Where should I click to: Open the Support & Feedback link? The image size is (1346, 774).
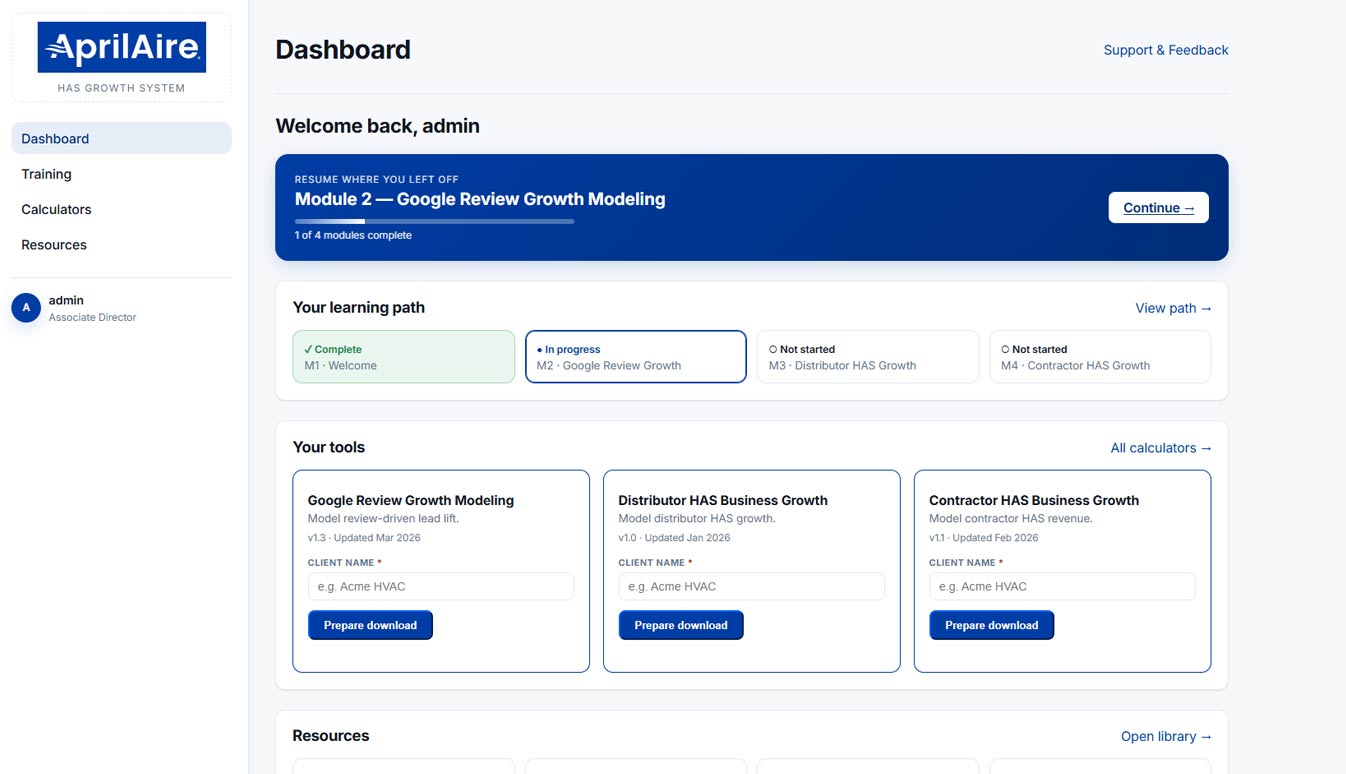[x=1166, y=50]
